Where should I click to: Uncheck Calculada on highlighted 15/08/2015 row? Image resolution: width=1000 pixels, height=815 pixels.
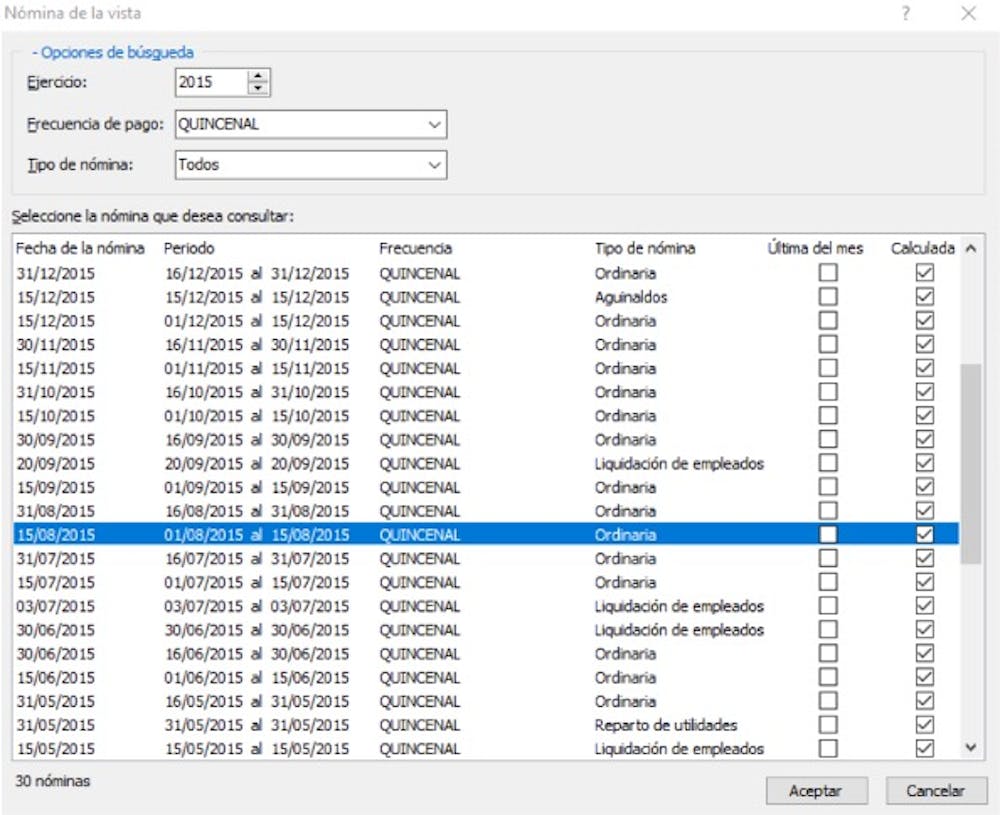pos(924,534)
